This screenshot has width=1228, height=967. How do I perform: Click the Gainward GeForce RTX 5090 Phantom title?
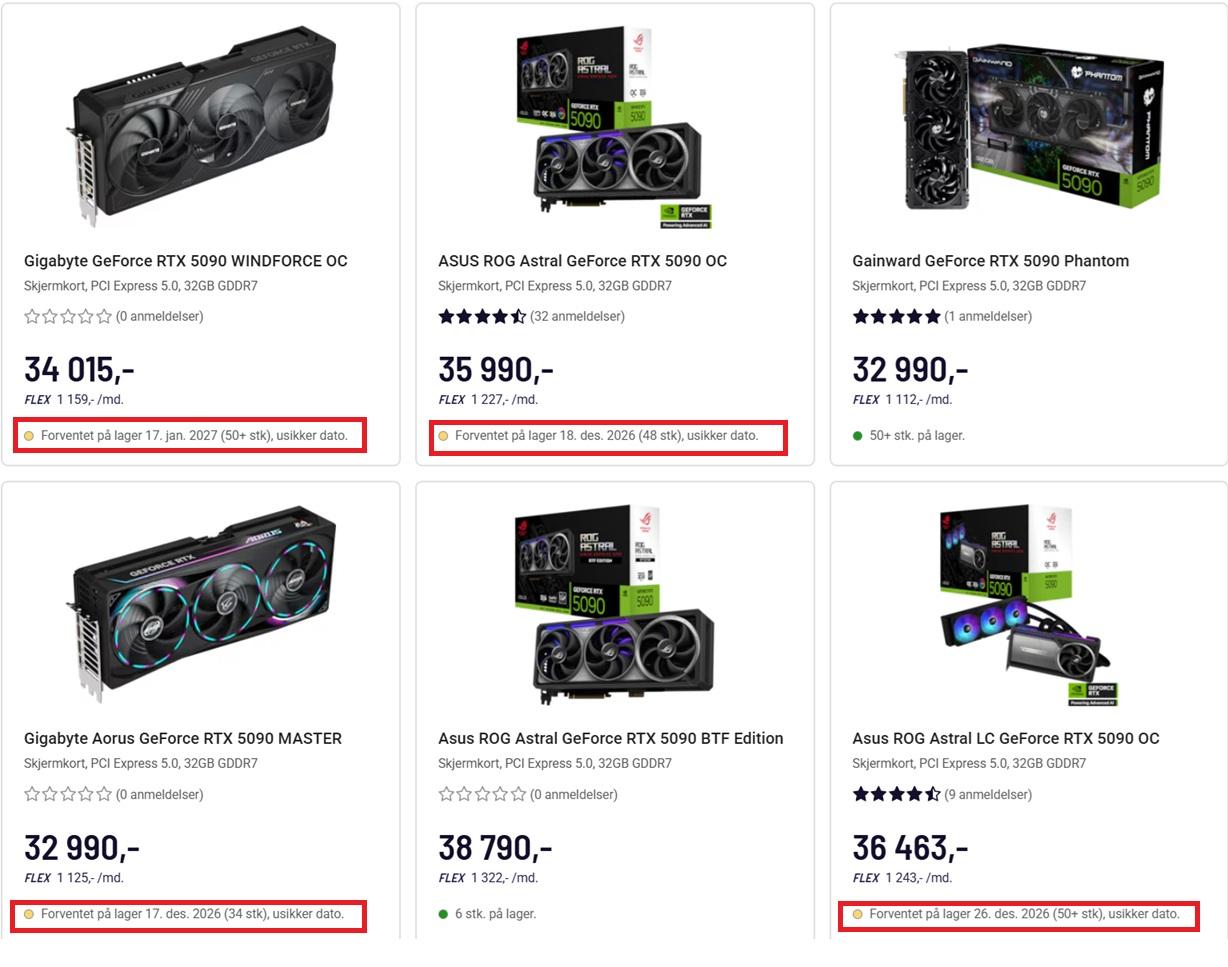(990, 261)
